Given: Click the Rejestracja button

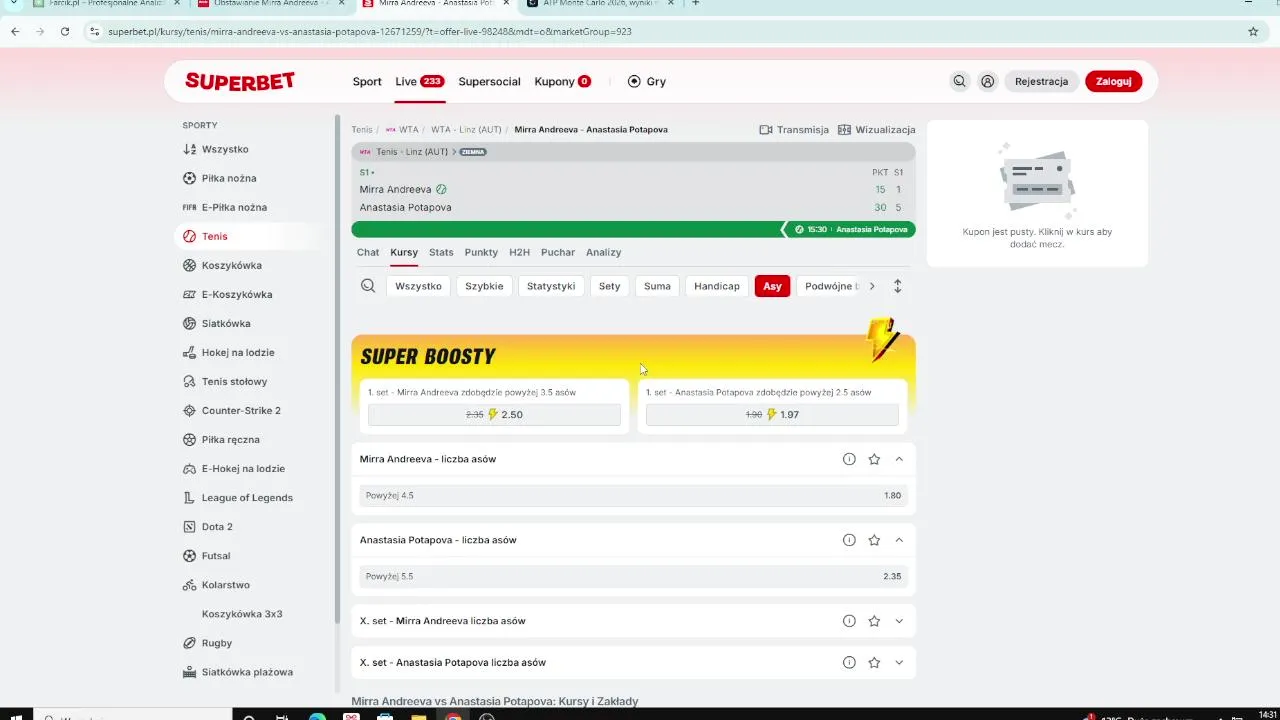Looking at the screenshot, I should point(1041,82).
